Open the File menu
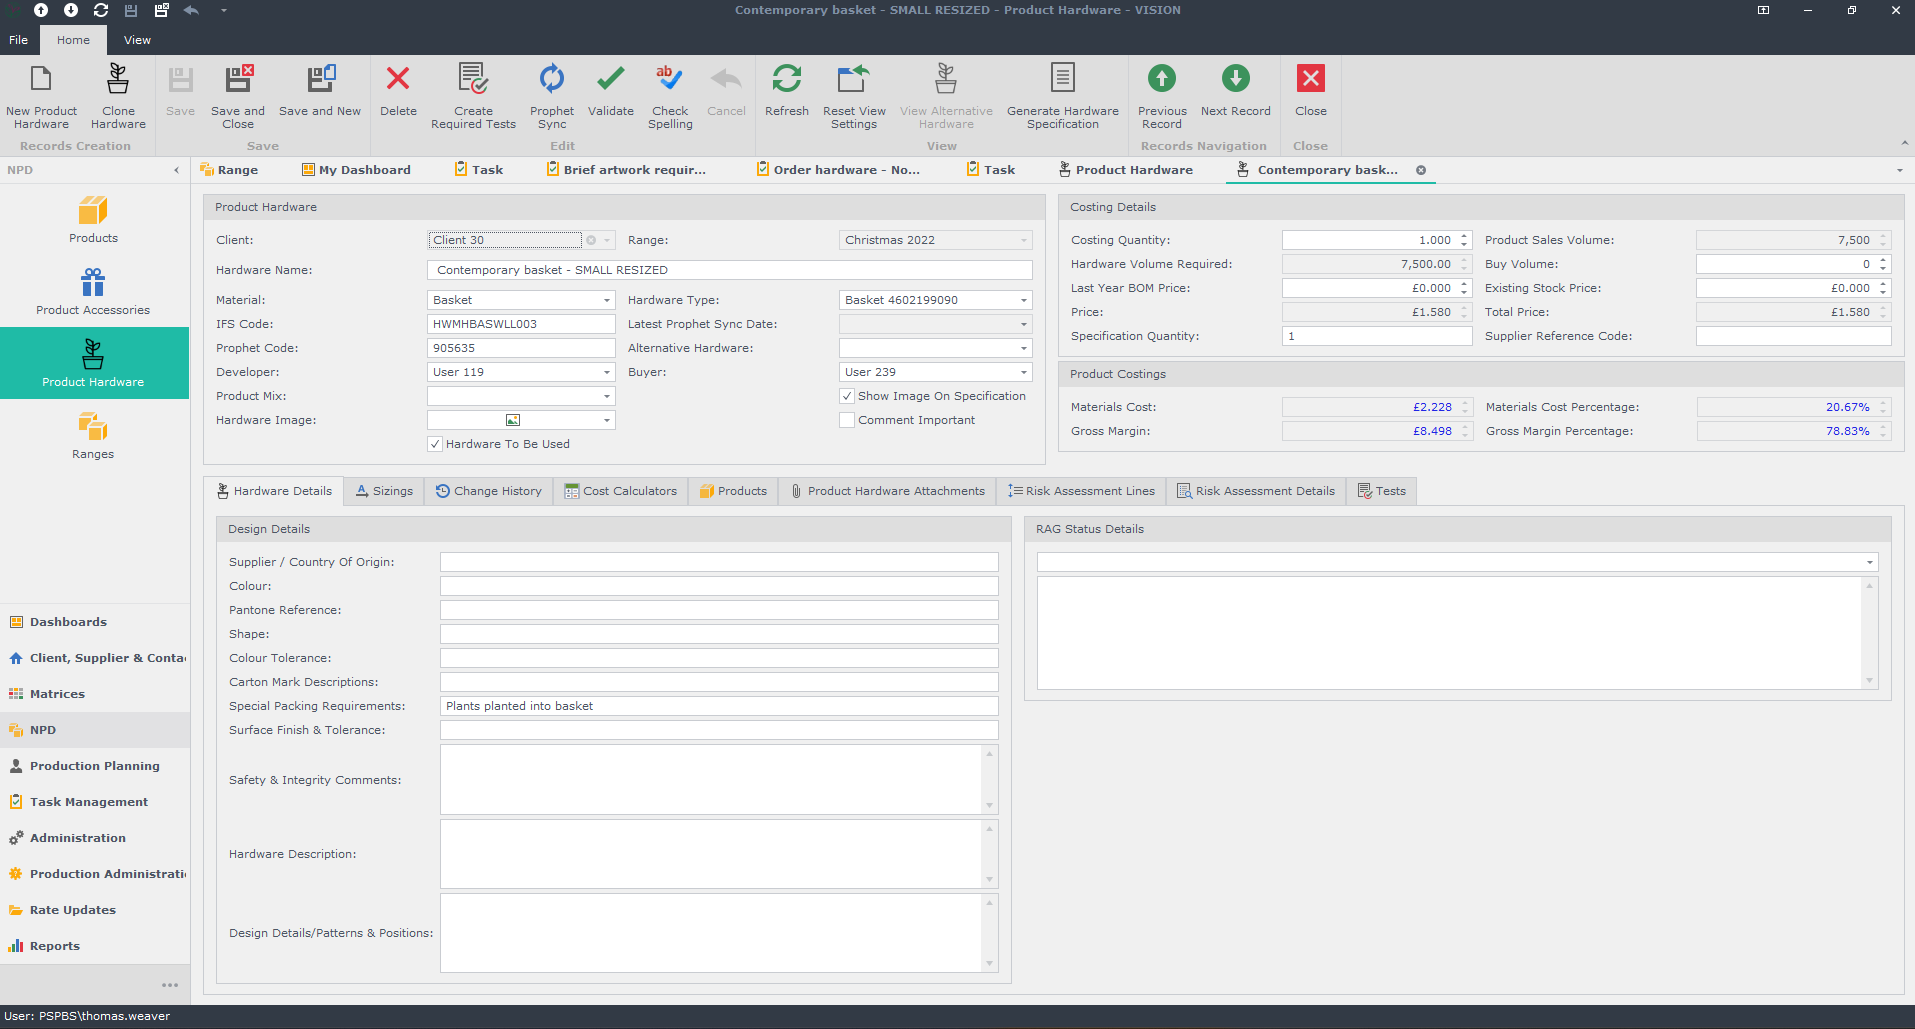Viewport: 1915px width, 1029px height. point(19,40)
